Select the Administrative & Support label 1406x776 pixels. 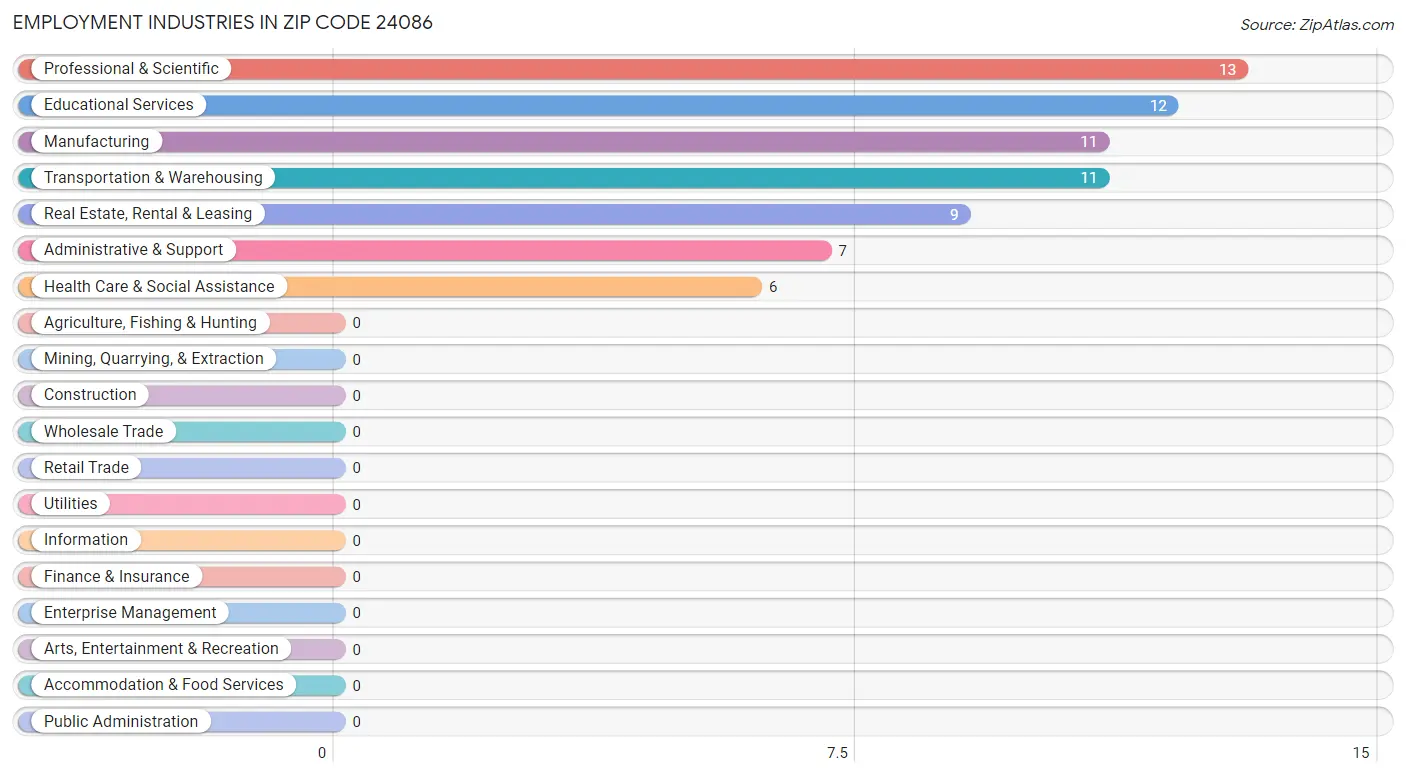coord(134,250)
